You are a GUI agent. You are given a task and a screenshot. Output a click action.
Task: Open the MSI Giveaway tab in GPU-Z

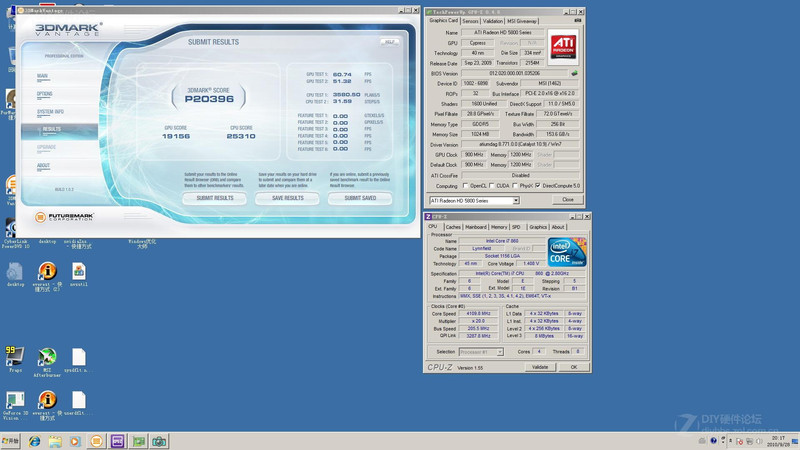tap(522, 21)
